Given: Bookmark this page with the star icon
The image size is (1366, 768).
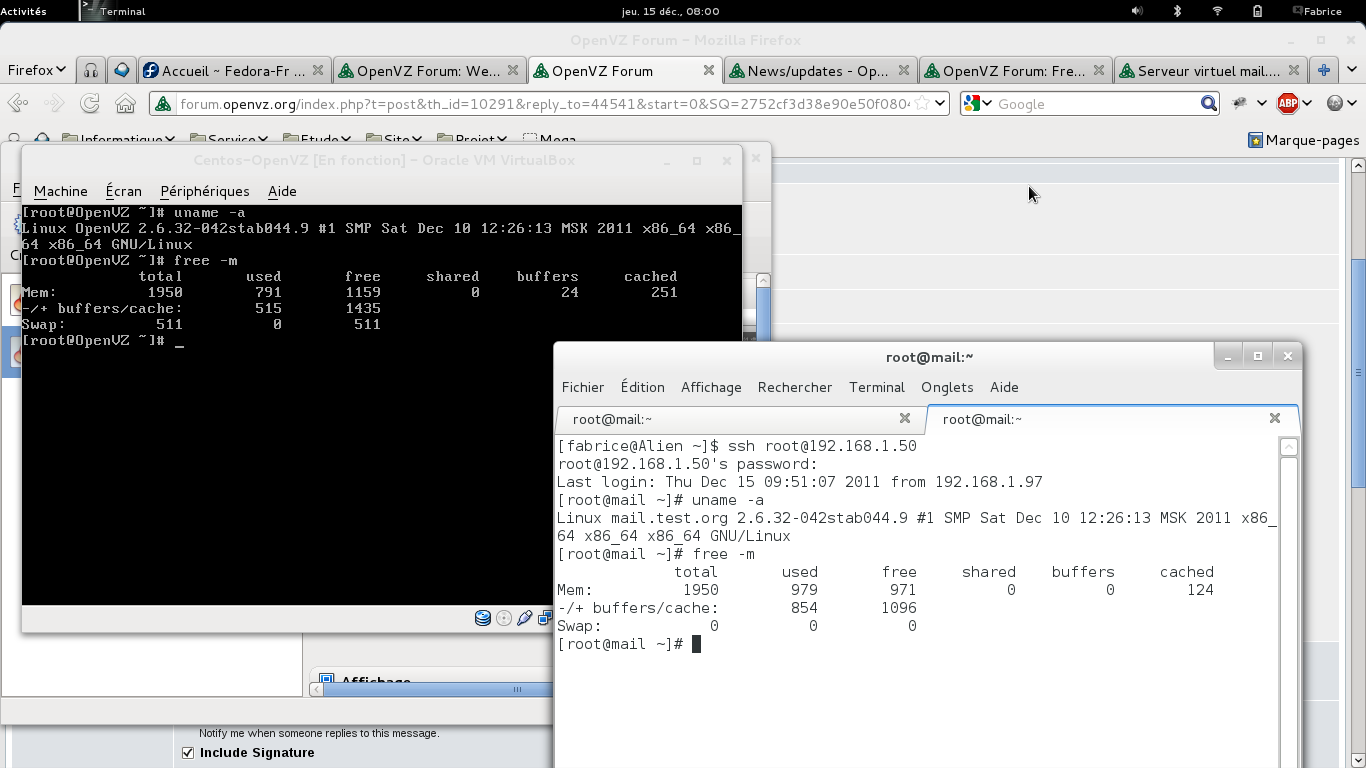Looking at the screenshot, I should coord(922,104).
